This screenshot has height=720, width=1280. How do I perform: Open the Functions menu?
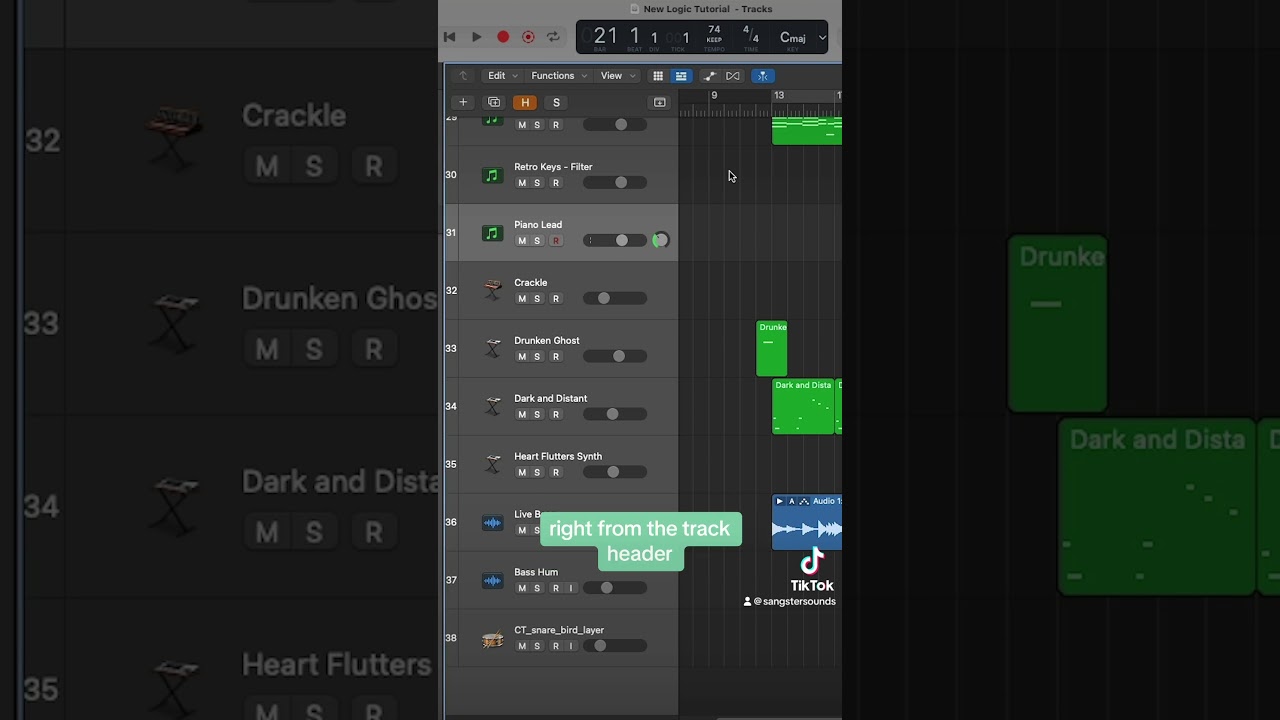click(x=558, y=76)
